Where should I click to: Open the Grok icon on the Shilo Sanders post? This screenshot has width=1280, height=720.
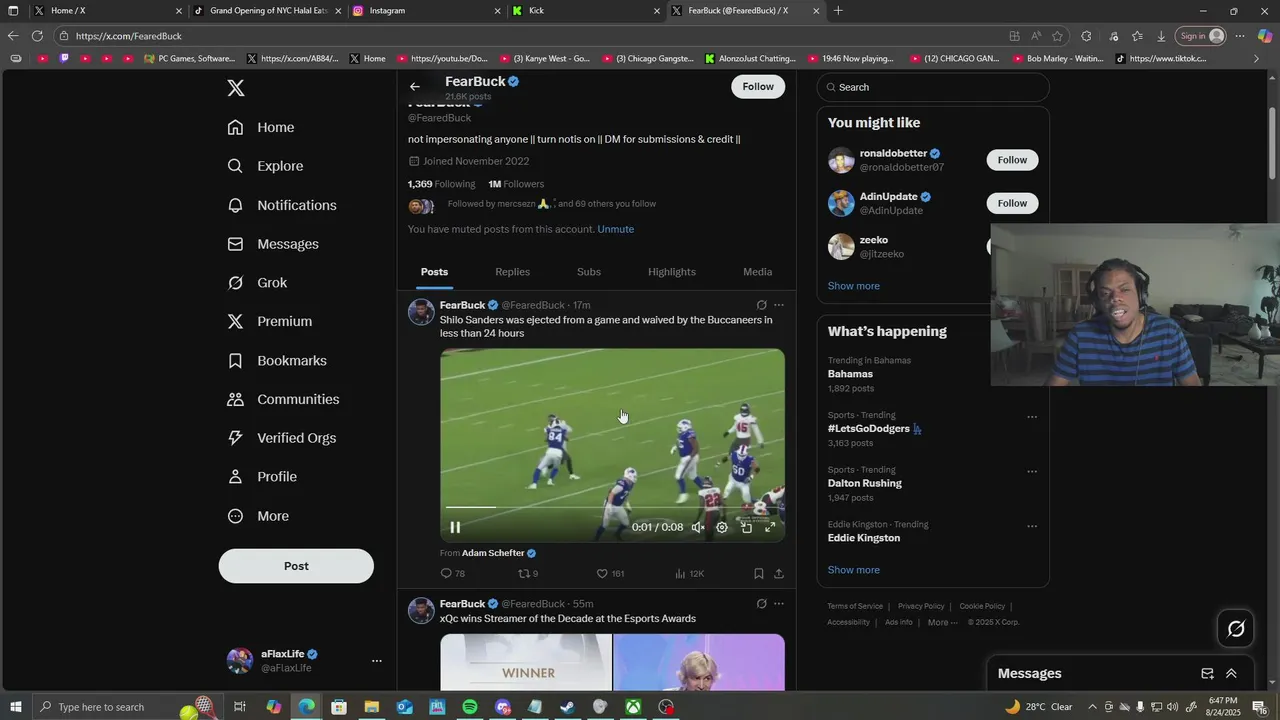tap(761, 305)
